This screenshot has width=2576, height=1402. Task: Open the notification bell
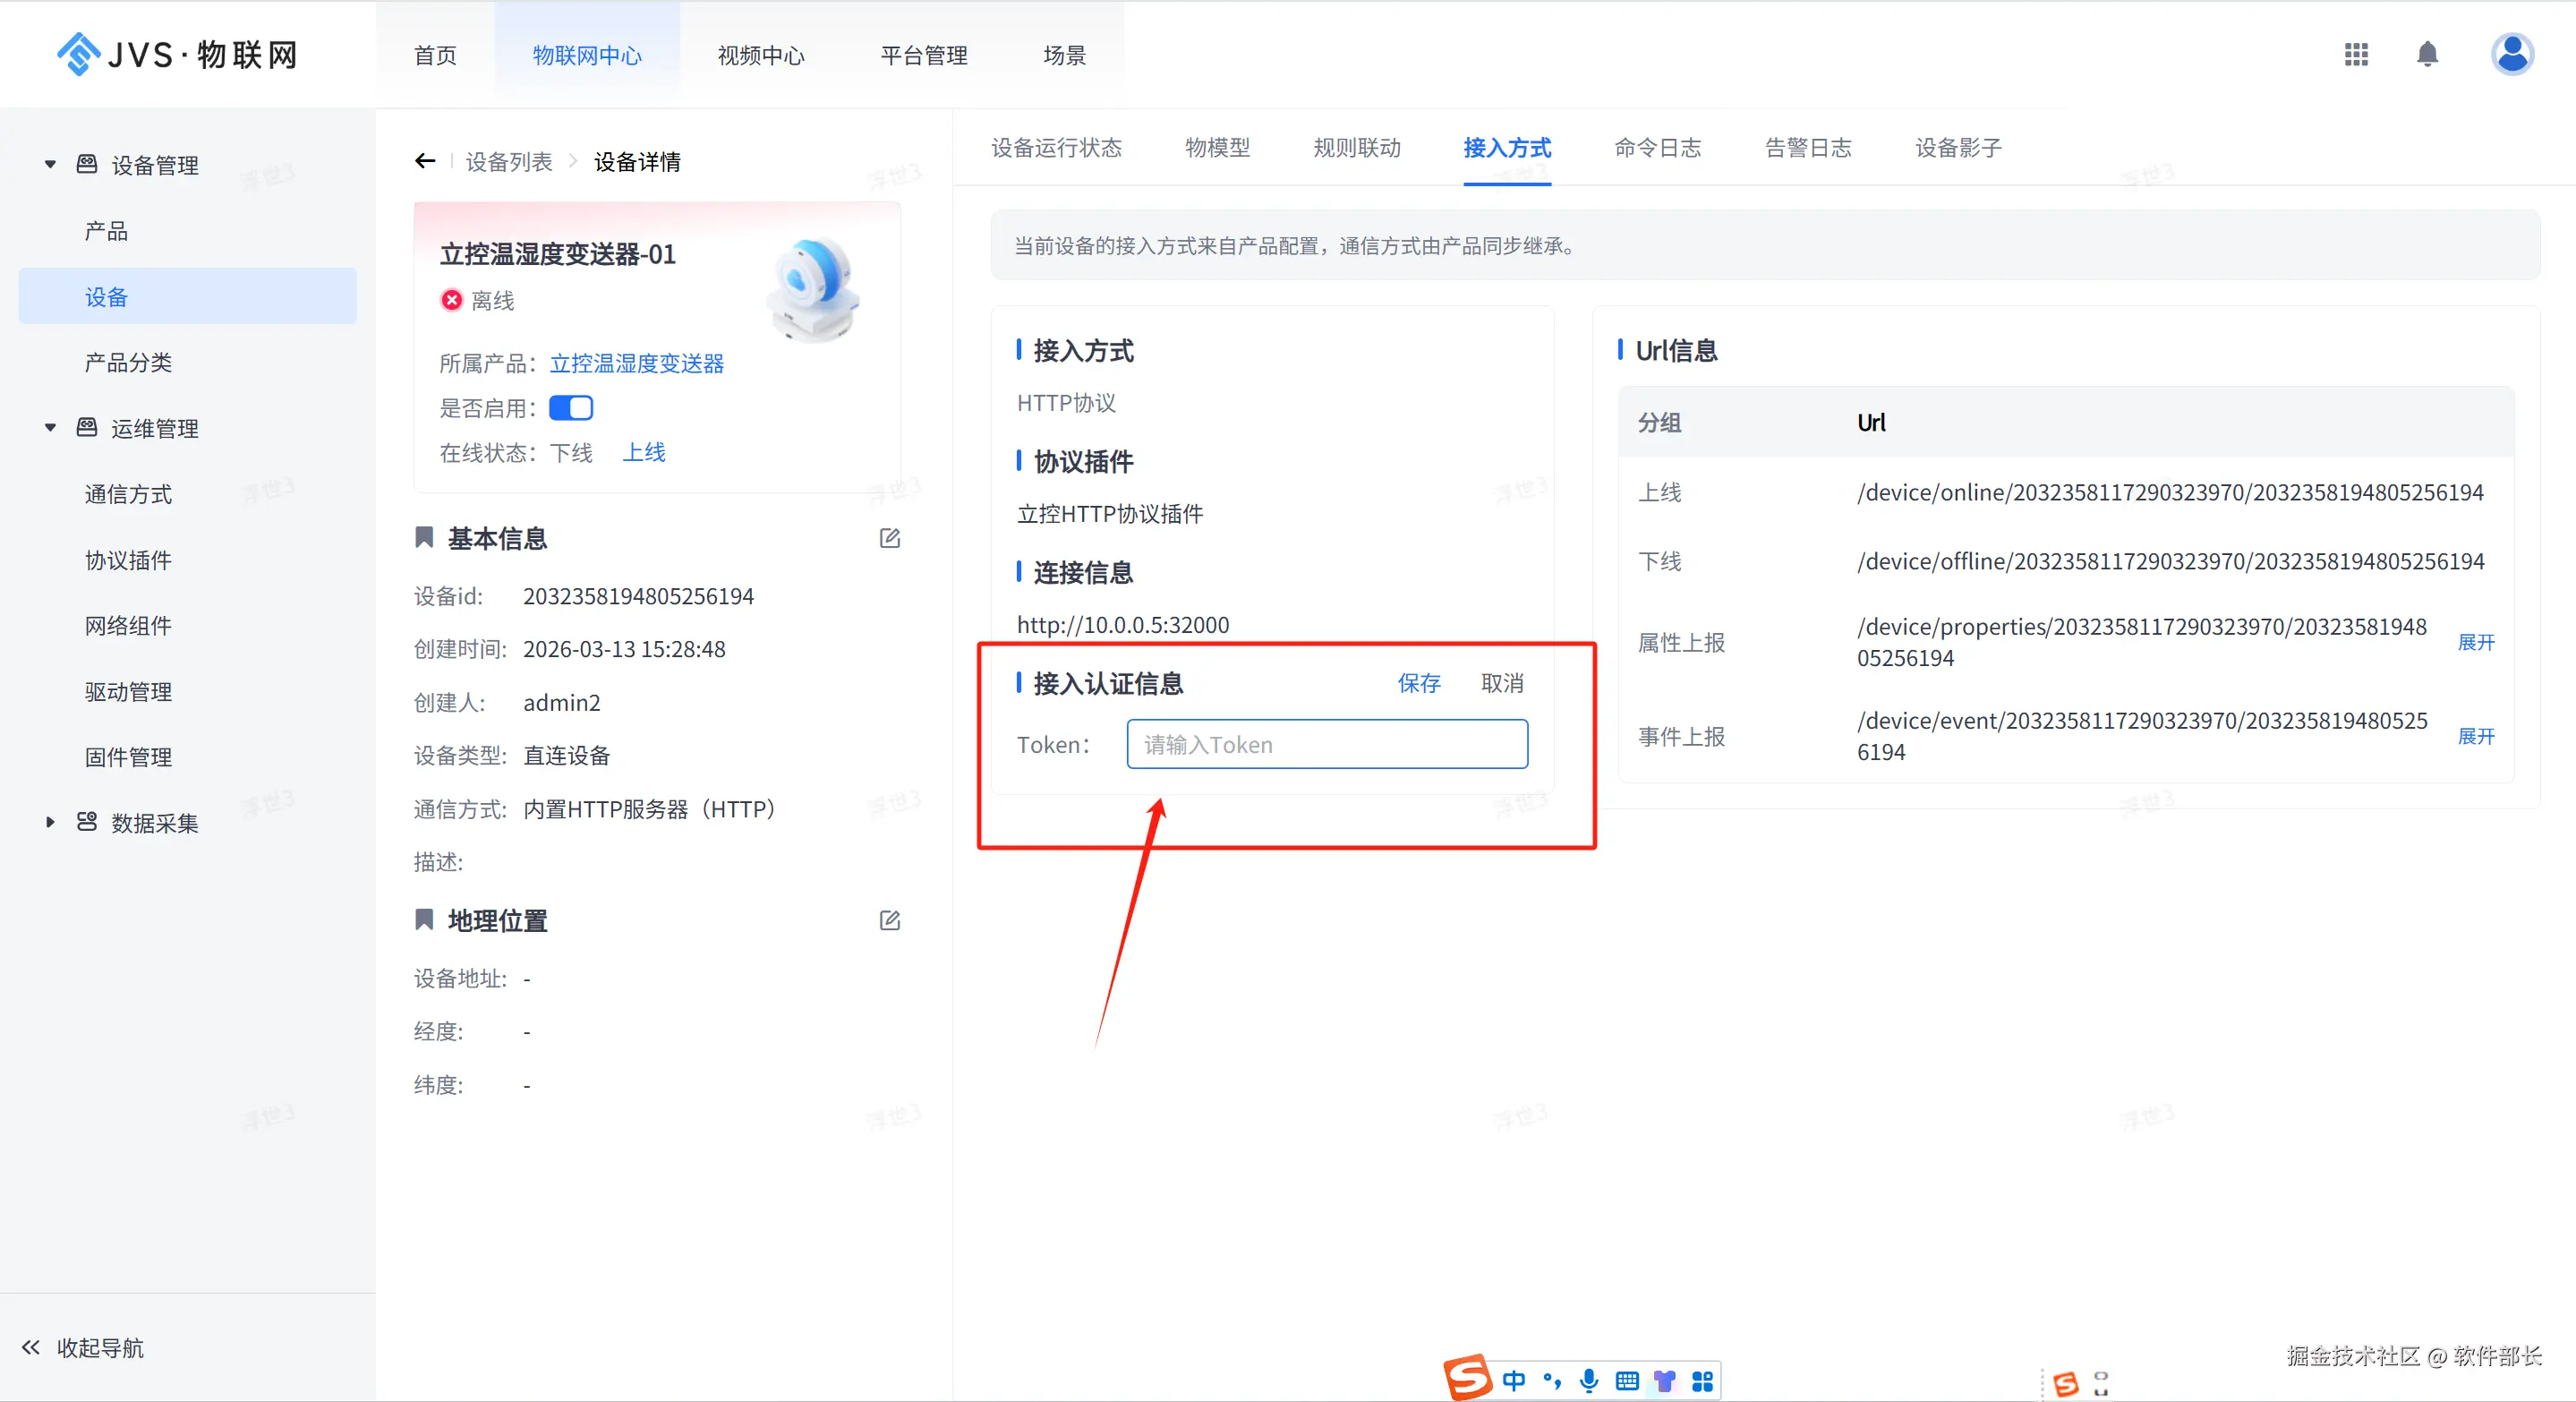tap(2427, 54)
